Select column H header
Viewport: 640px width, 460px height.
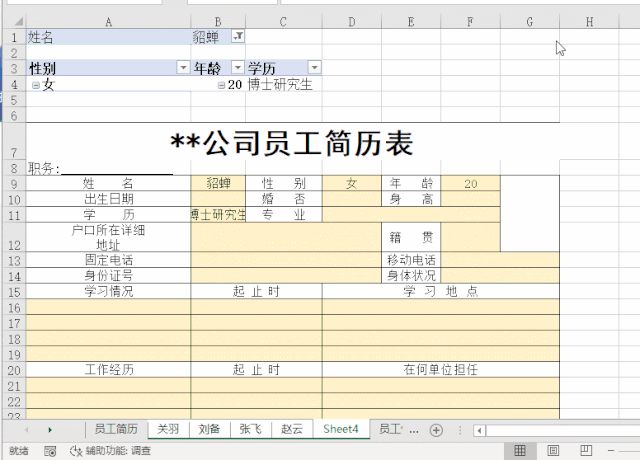pyautogui.click(x=589, y=22)
